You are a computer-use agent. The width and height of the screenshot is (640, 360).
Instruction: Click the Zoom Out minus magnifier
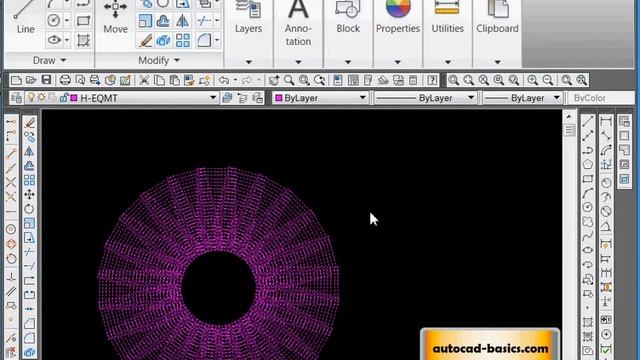(548, 80)
